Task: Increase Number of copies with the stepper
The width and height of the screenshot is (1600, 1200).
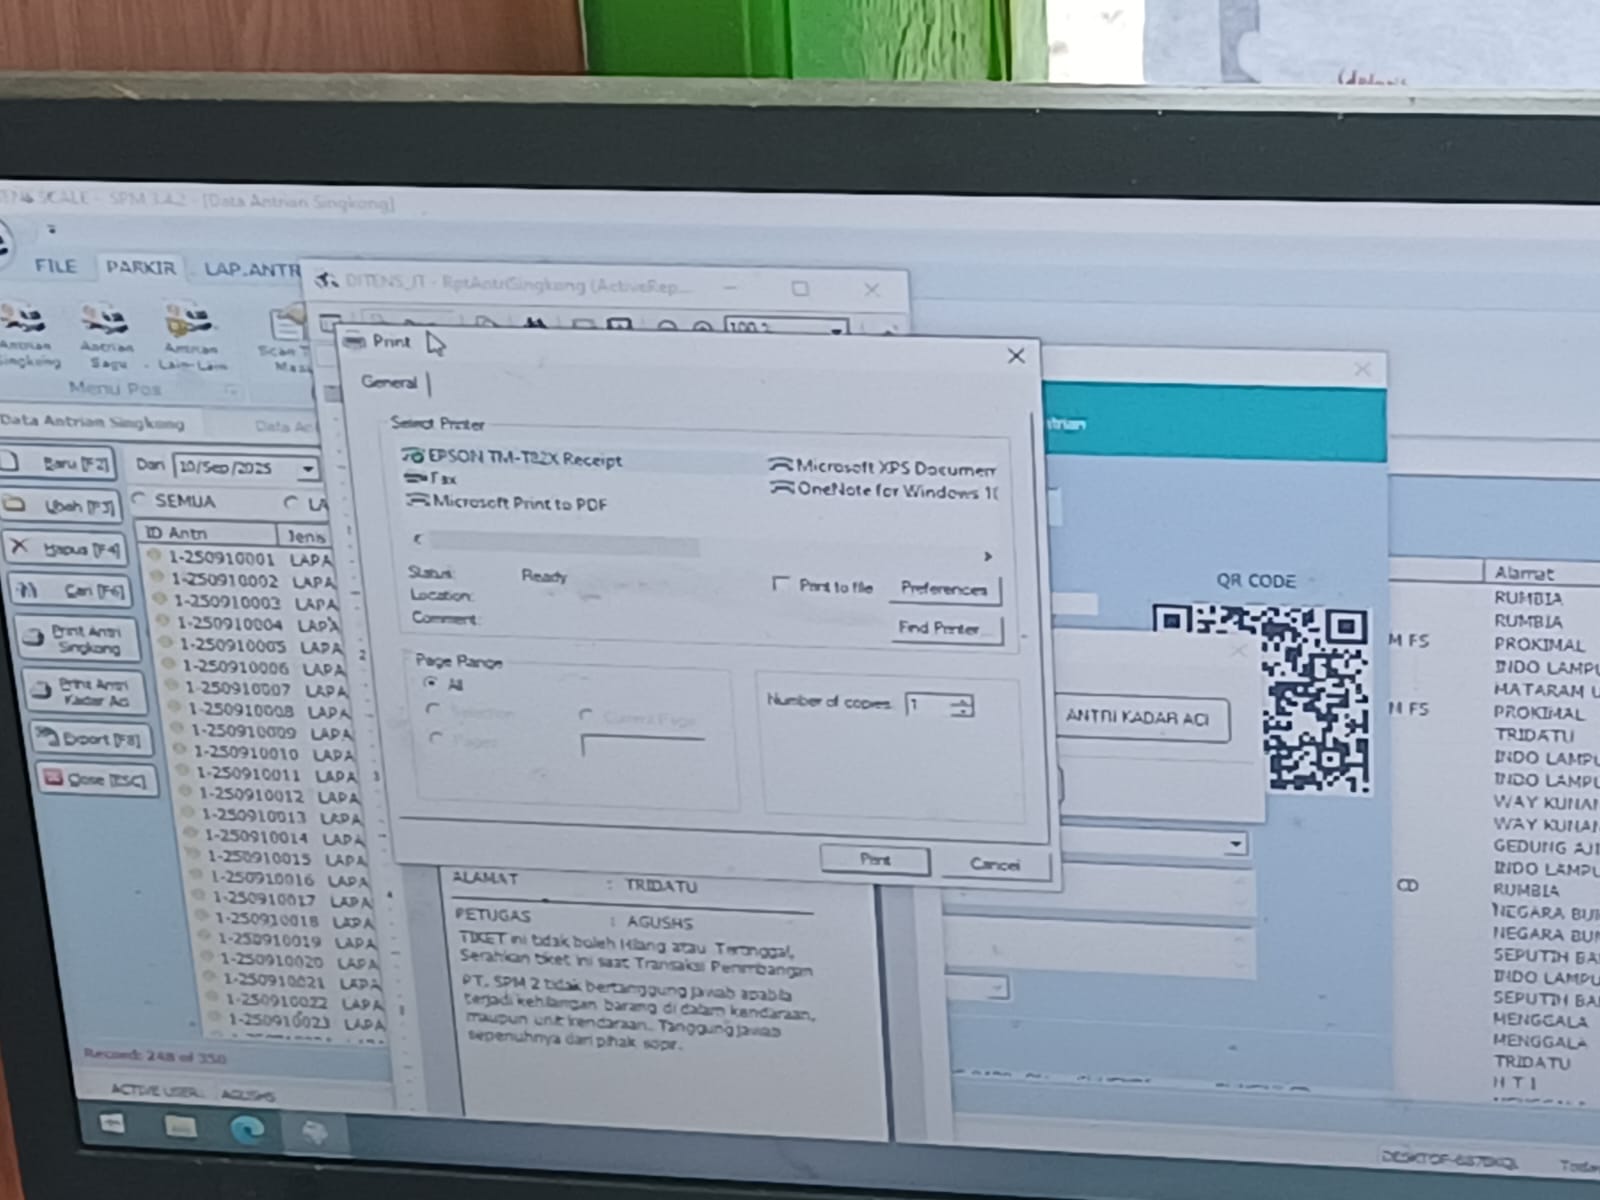Action: tap(960, 701)
